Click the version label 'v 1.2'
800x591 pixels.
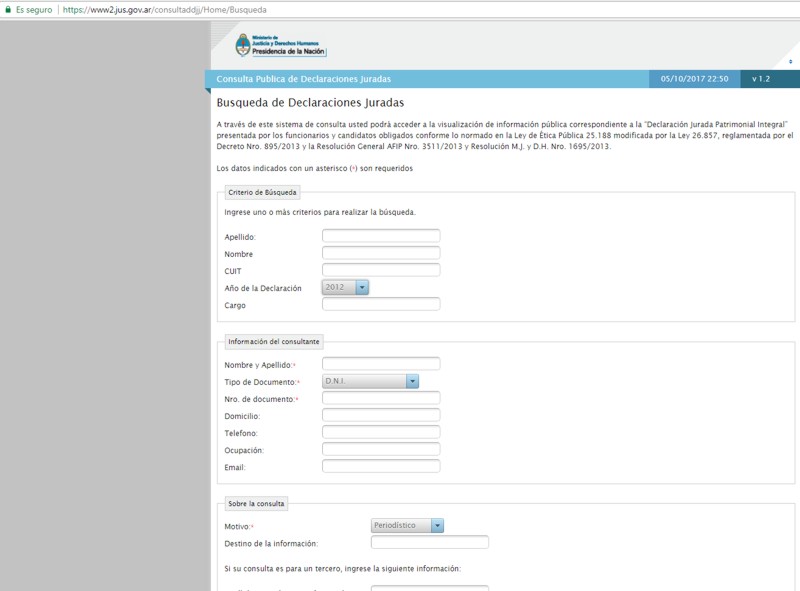[761, 79]
